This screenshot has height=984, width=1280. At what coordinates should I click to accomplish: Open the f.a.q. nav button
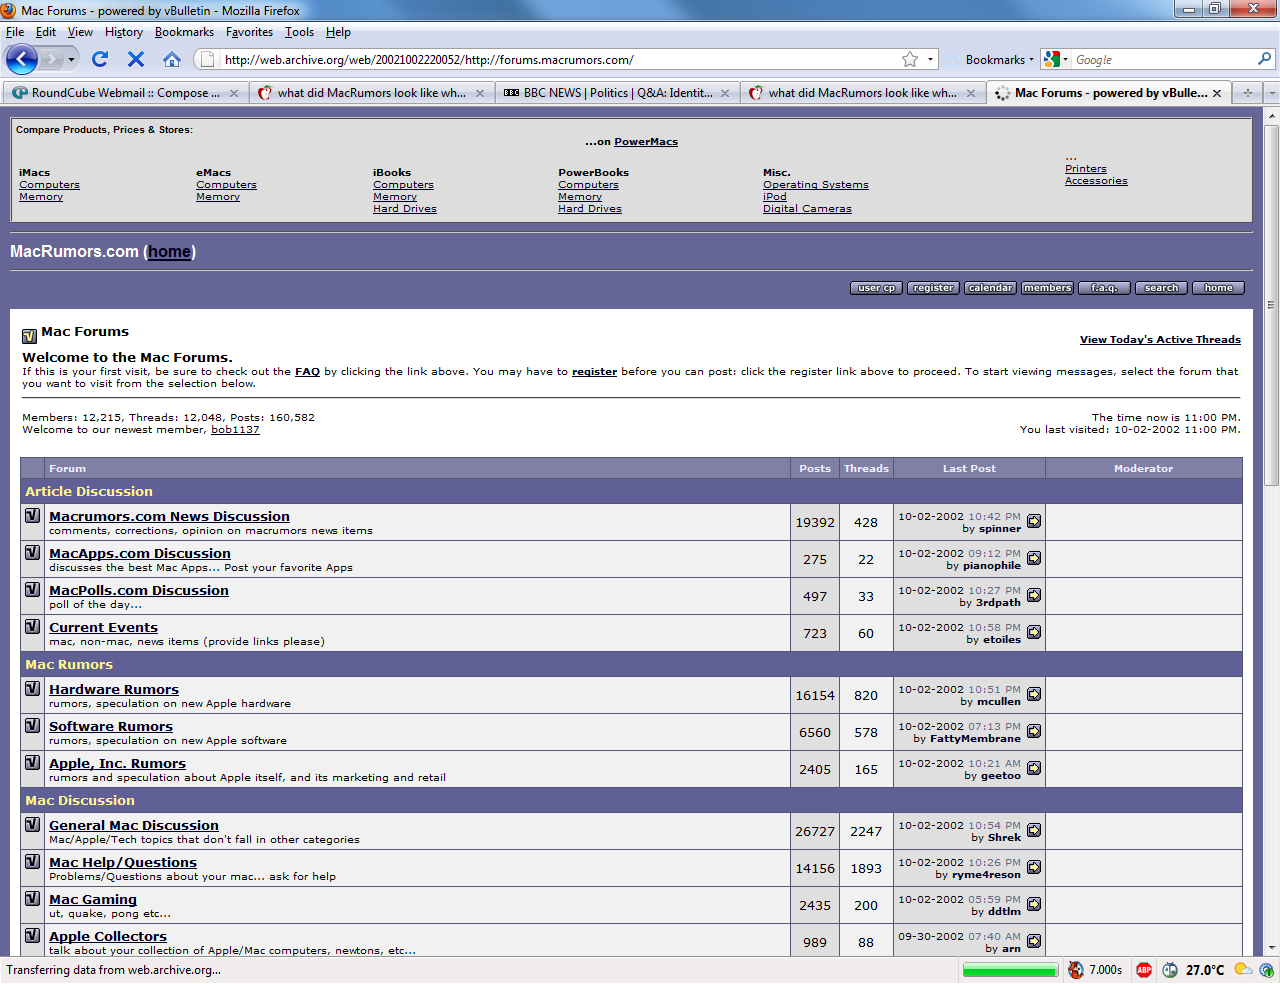[1104, 288]
